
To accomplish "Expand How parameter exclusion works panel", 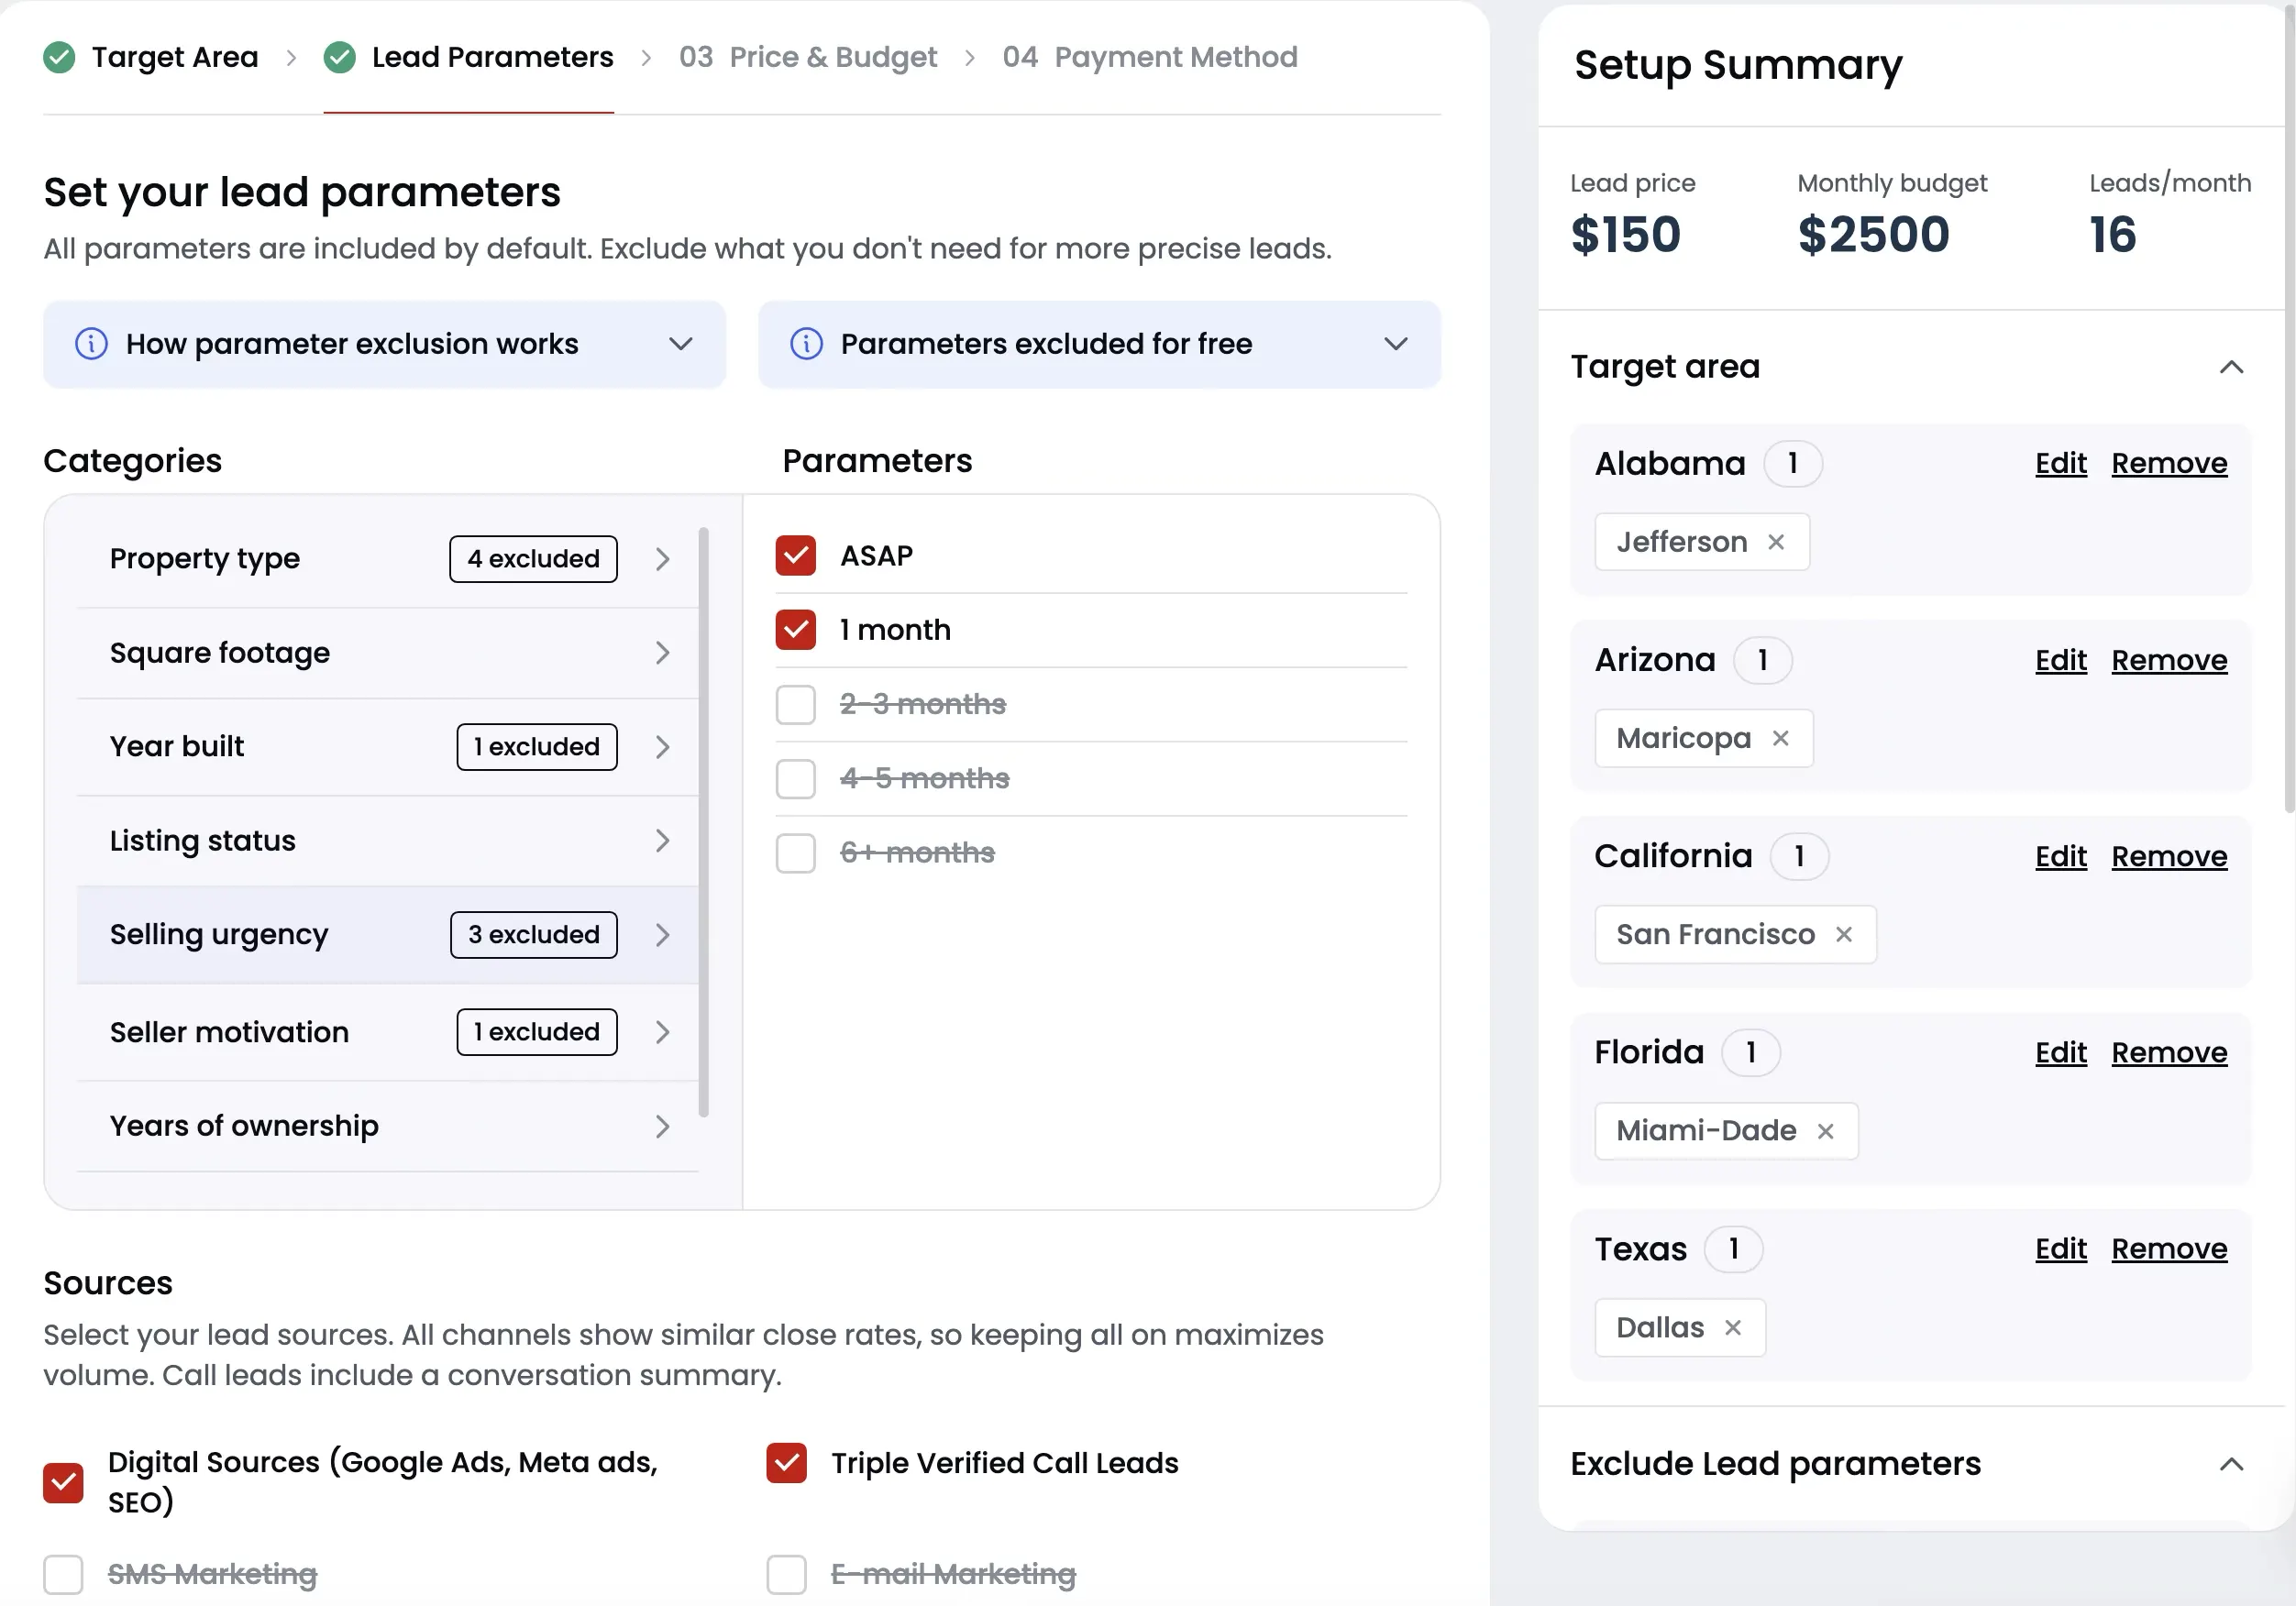I will tap(384, 344).
